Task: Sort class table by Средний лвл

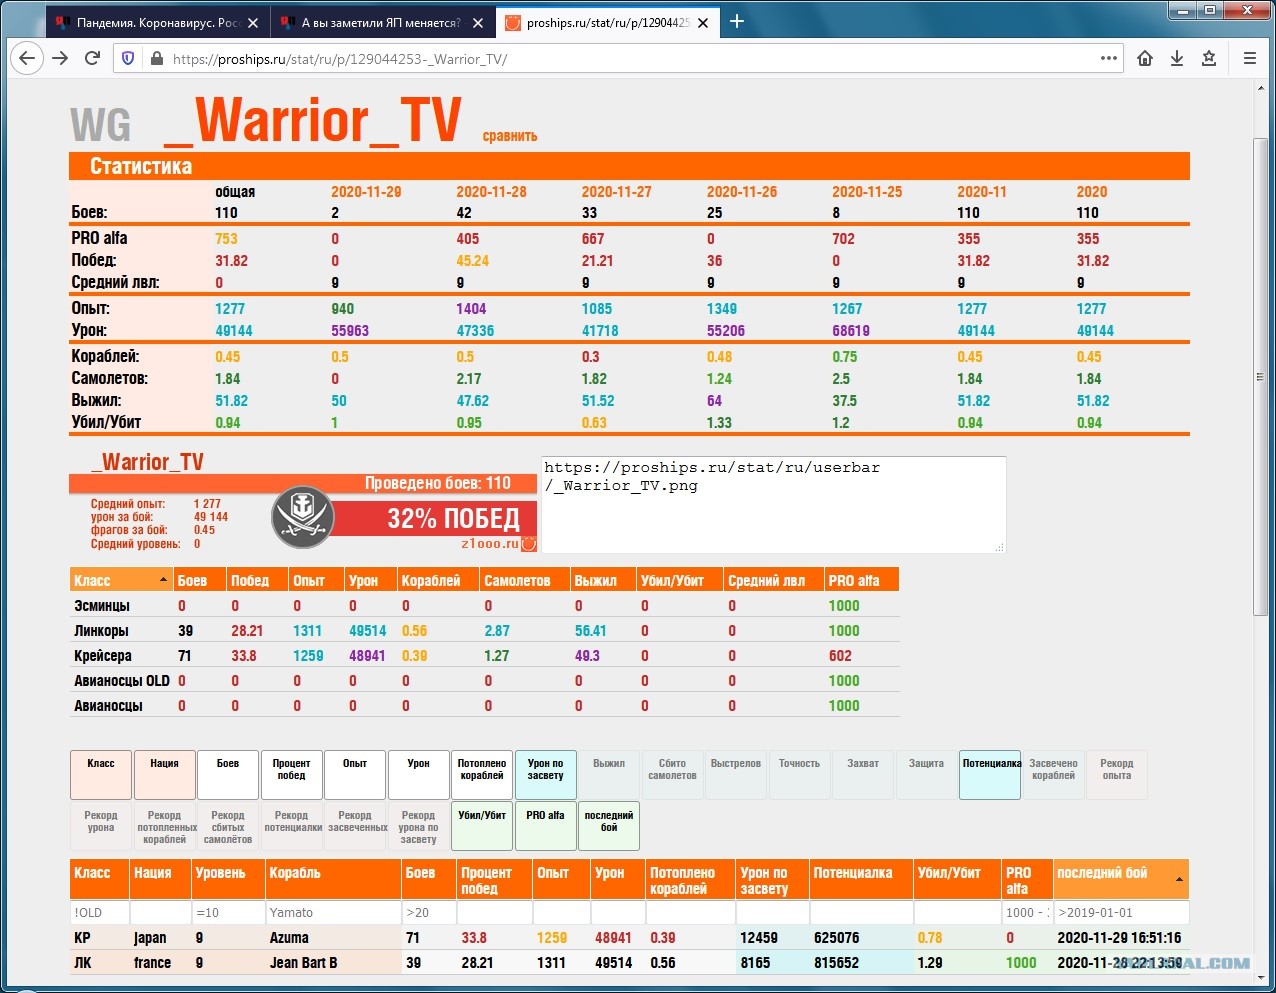Action: click(x=774, y=580)
